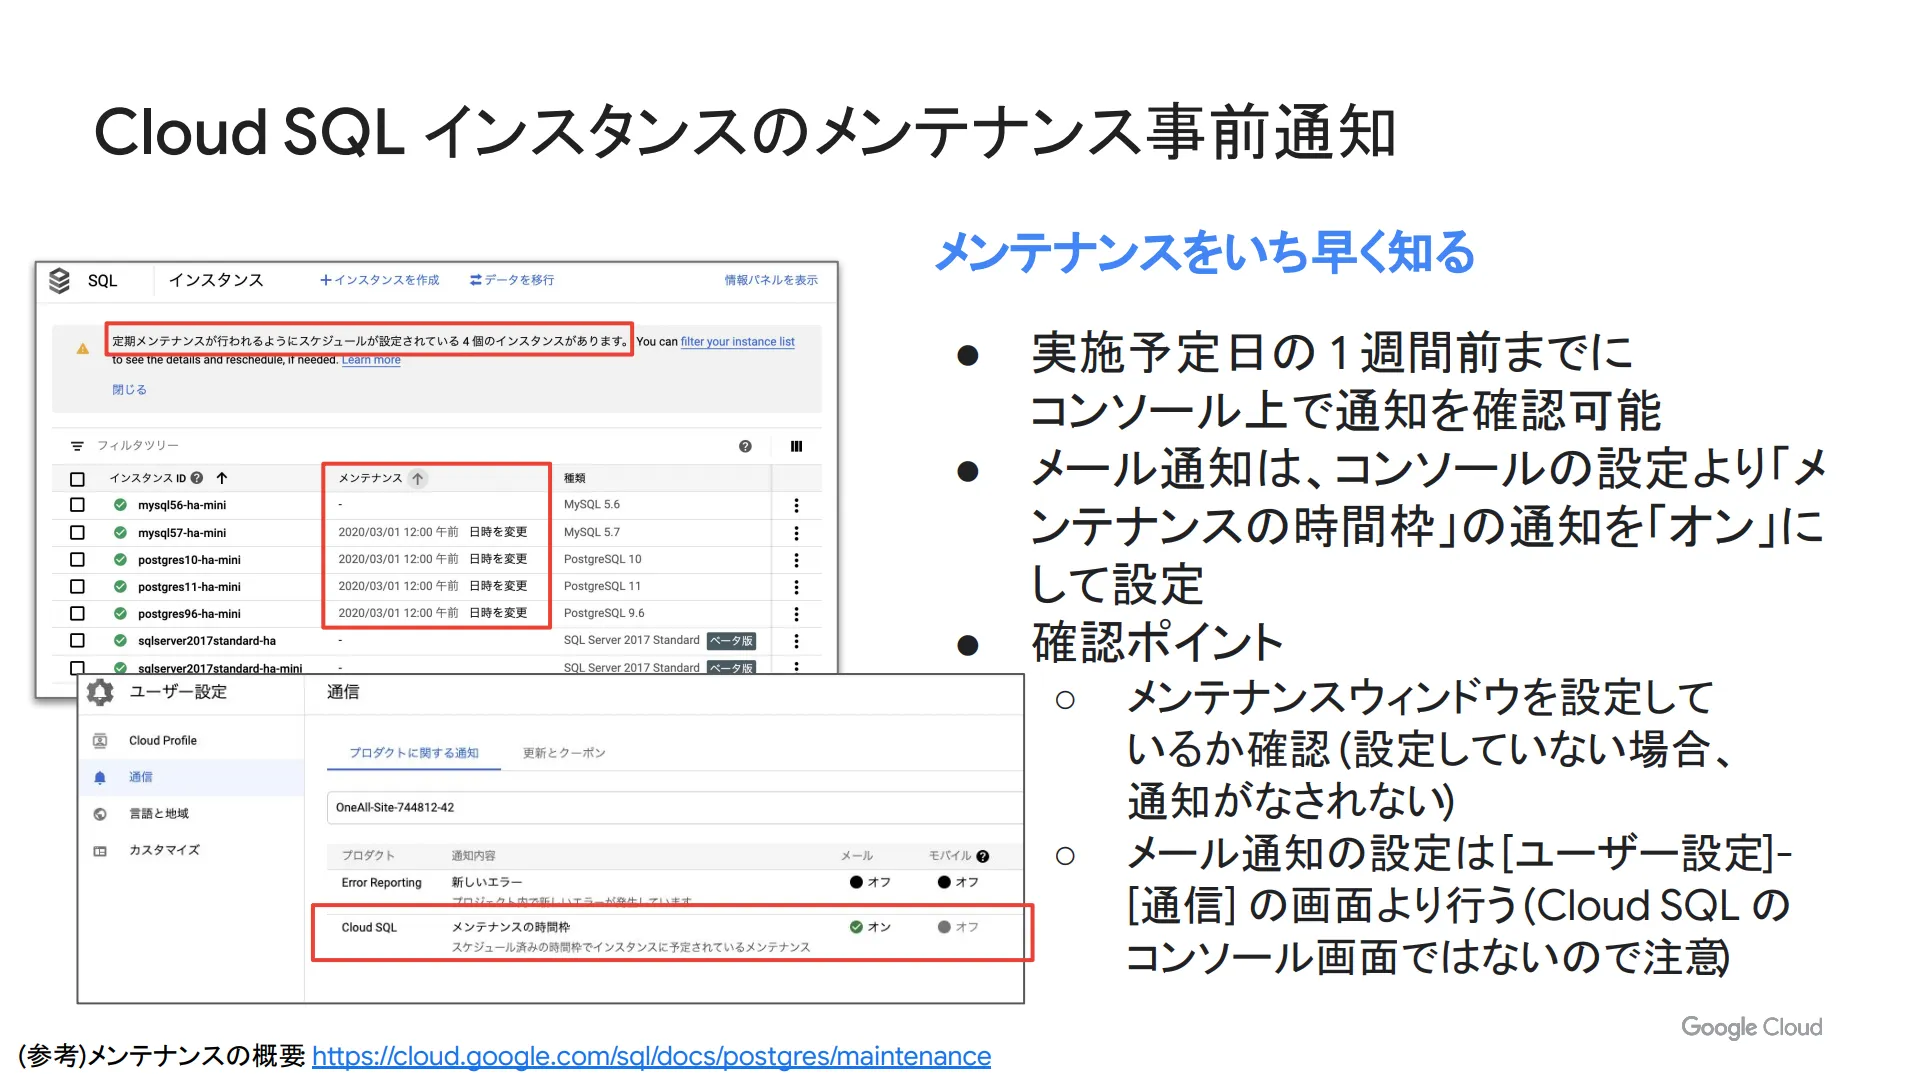
Task: Open instance postgres11-ha-mini by name
Action: click(189, 587)
